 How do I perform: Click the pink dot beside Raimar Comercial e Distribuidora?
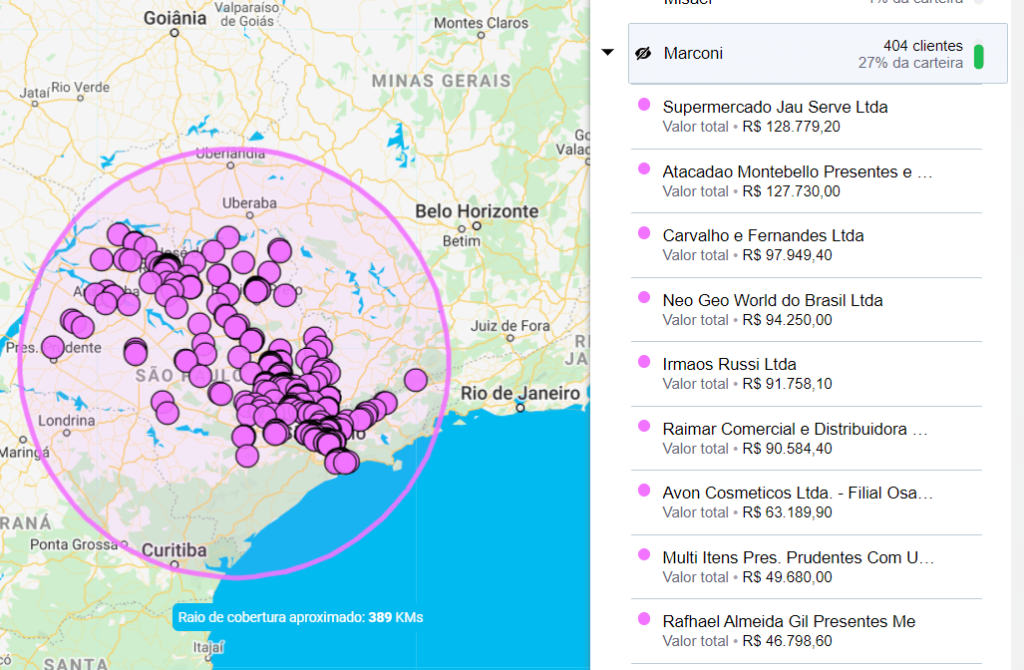[644, 428]
